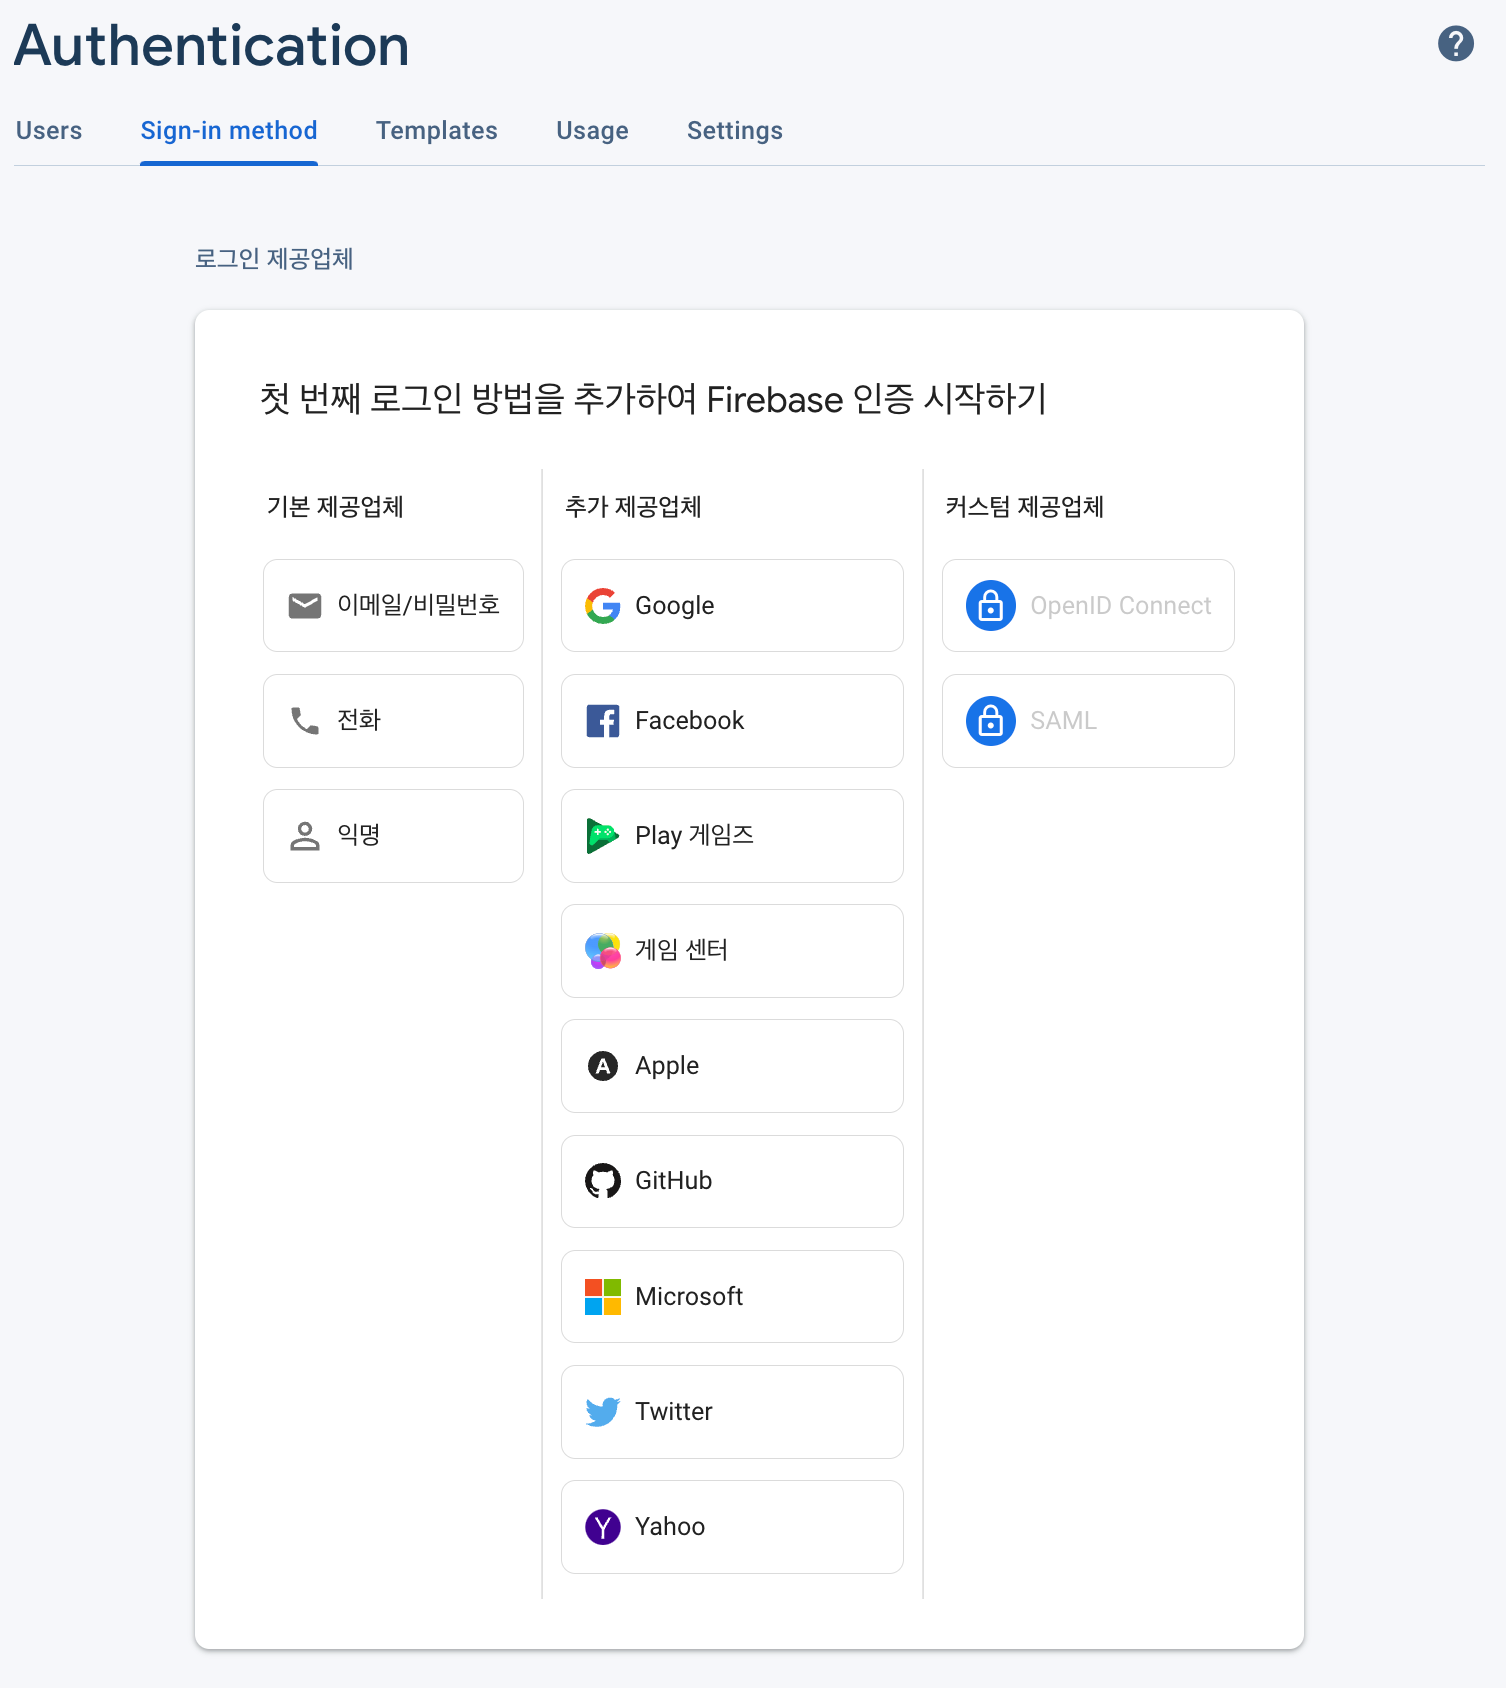The width and height of the screenshot is (1506, 1688).
Task: Click the phone handset icon
Action: pos(305,720)
